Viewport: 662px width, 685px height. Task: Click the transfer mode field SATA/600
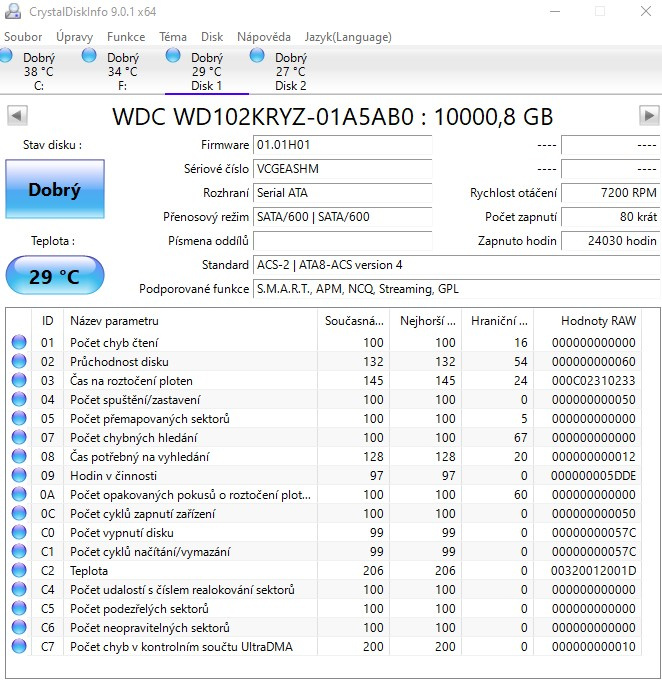pyautogui.click(x=343, y=217)
